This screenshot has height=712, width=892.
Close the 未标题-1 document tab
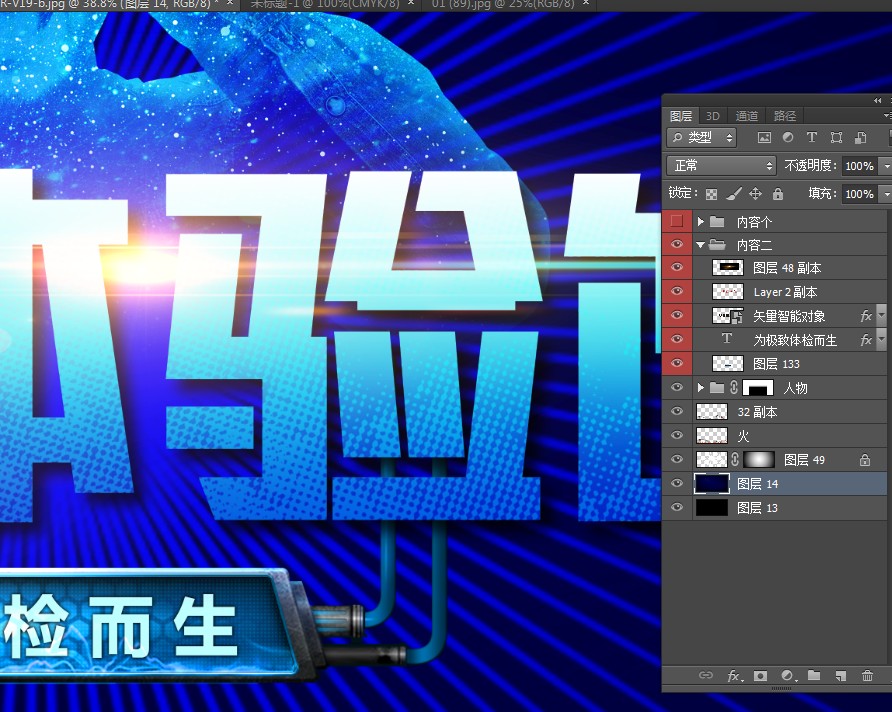coord(411,3)
